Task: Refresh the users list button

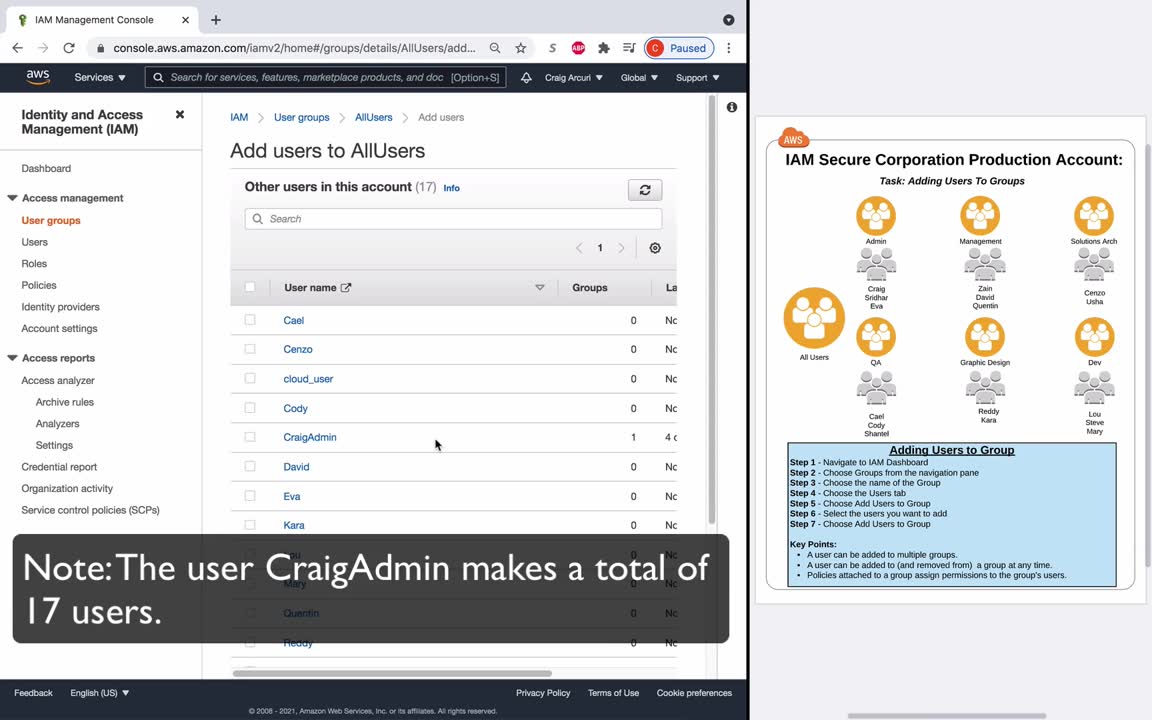Action: tap(645, 190)
